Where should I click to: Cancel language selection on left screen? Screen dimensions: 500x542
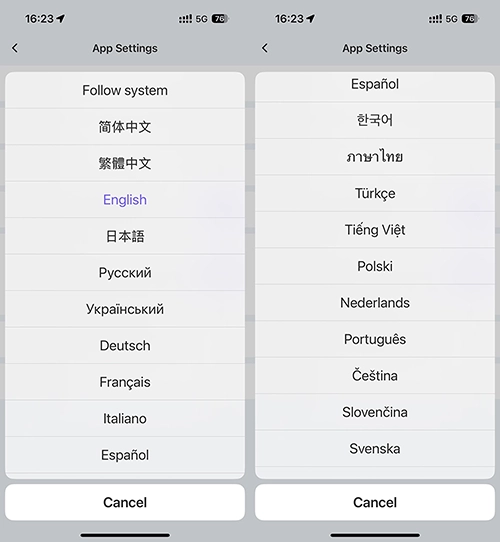point(125,502)
